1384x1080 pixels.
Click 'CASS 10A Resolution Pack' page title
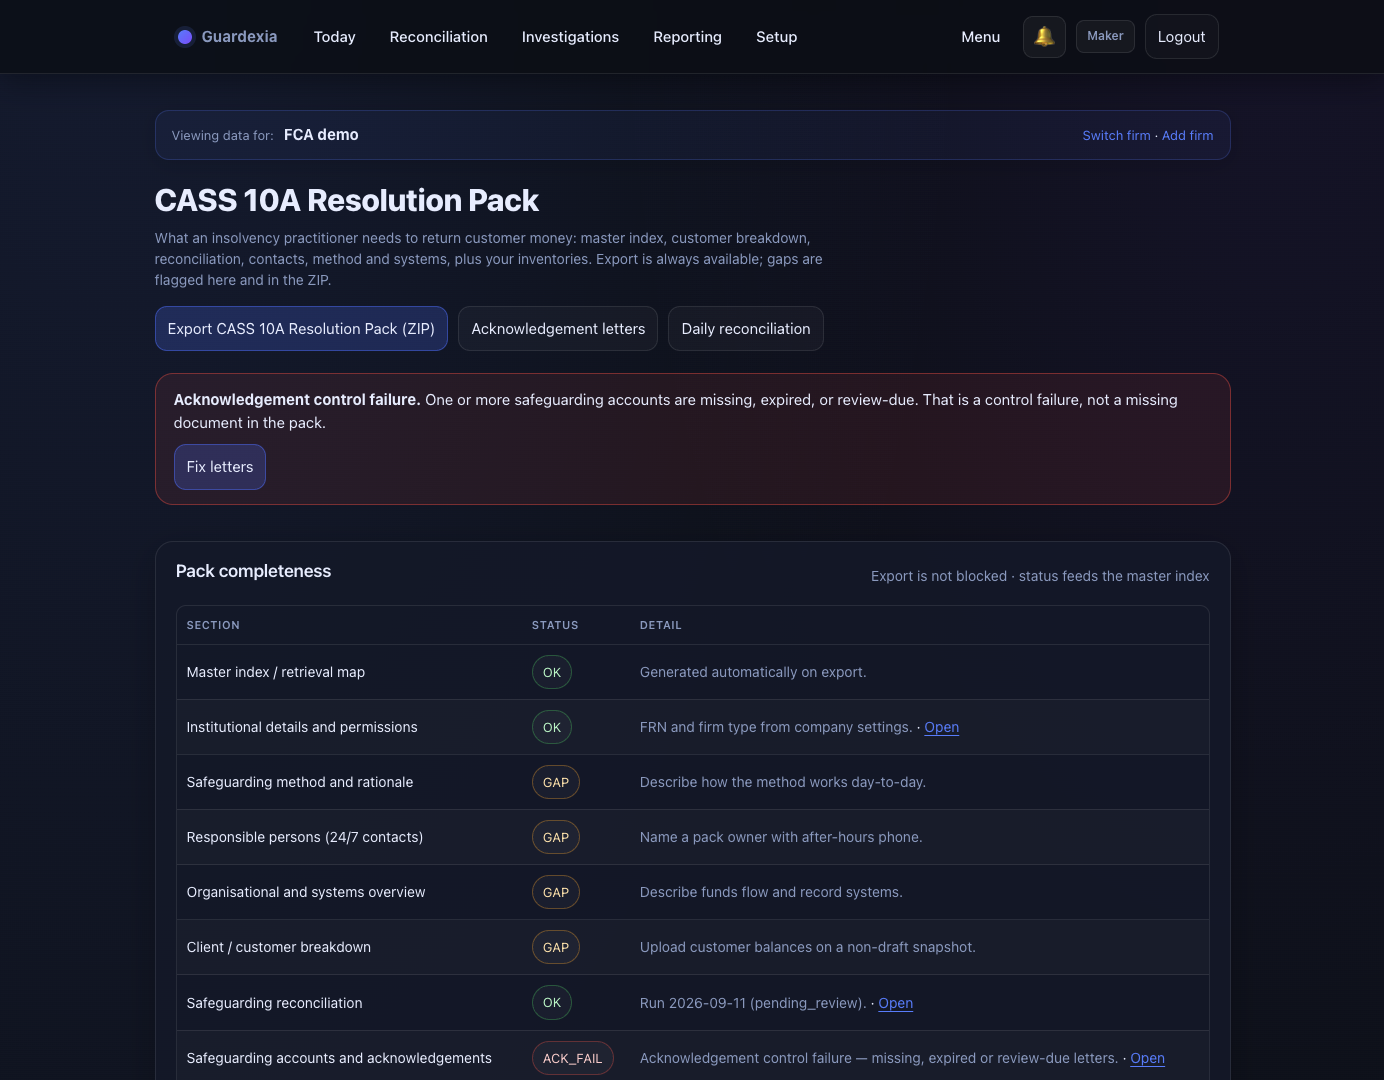tap(347, 200)
